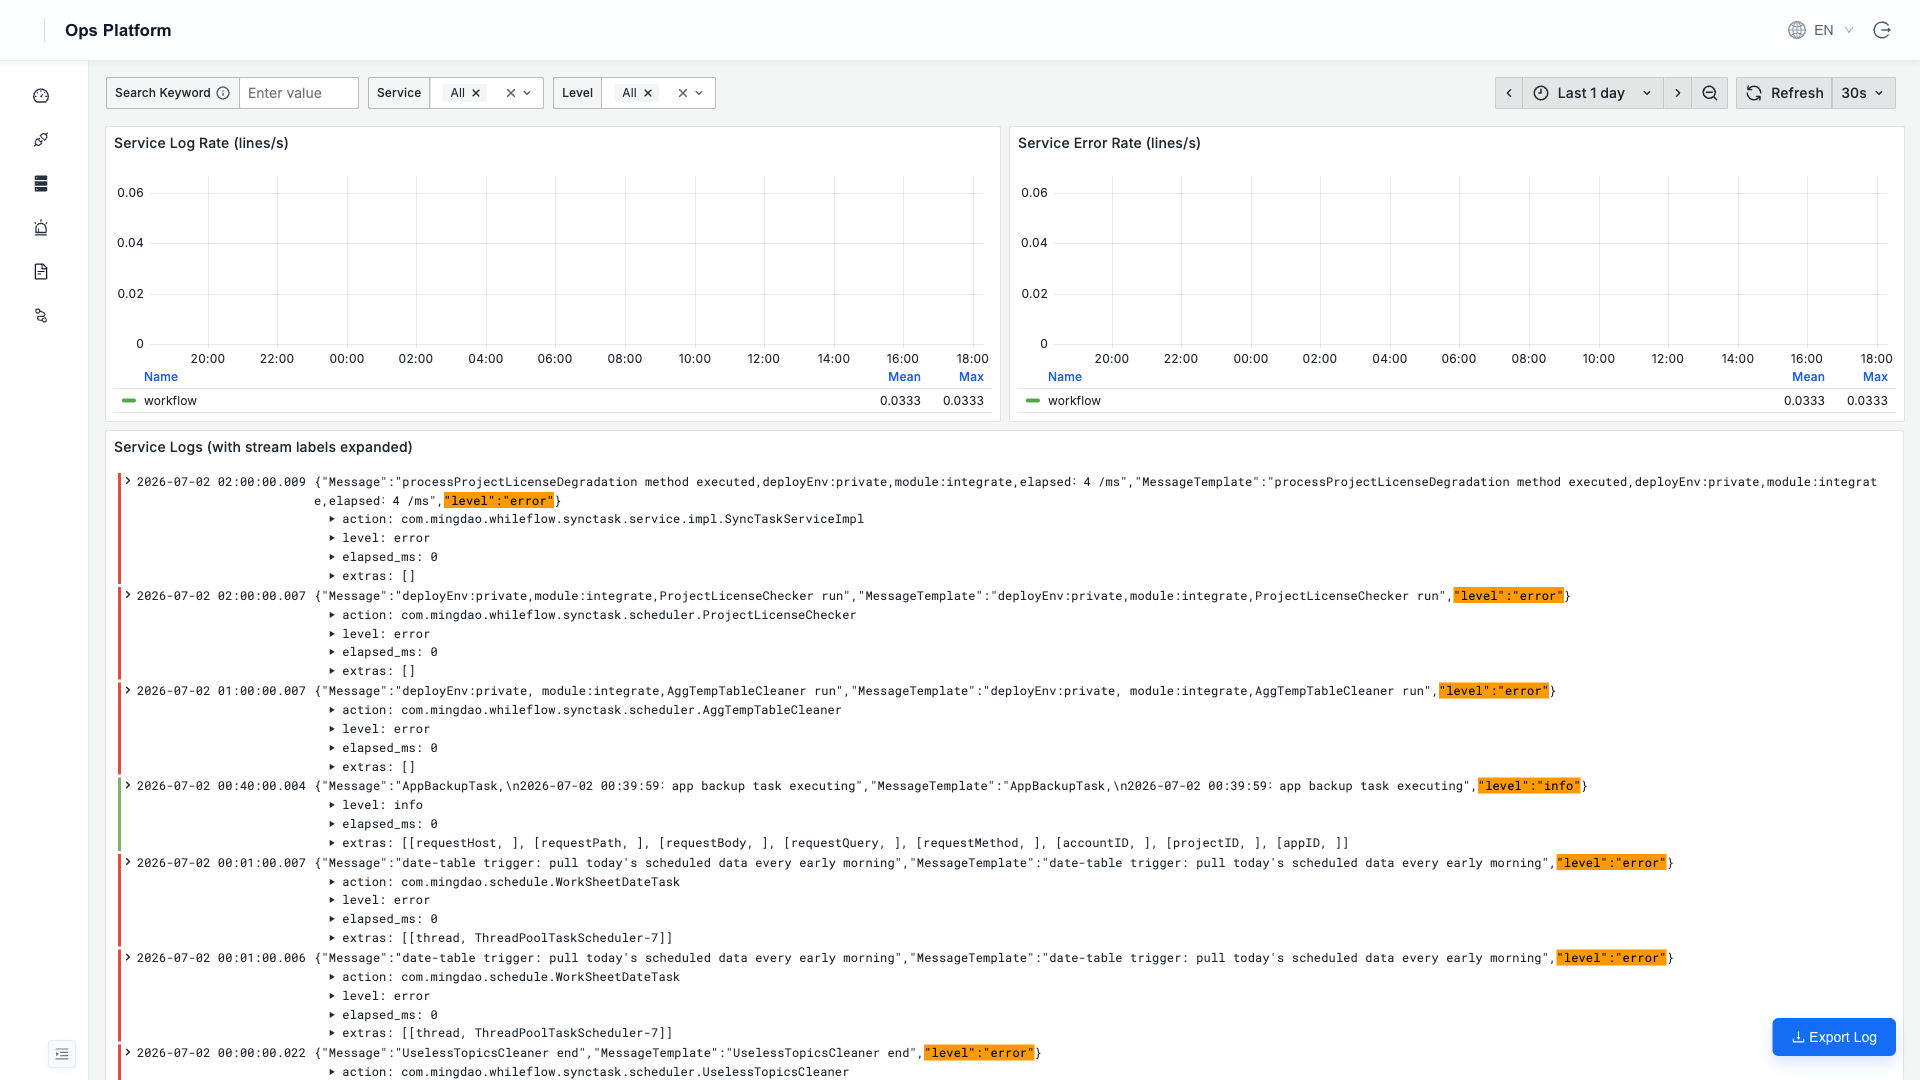Click the Enter value search input
The width and height of the screenshot is (1920, 1080).
[299, 93]
